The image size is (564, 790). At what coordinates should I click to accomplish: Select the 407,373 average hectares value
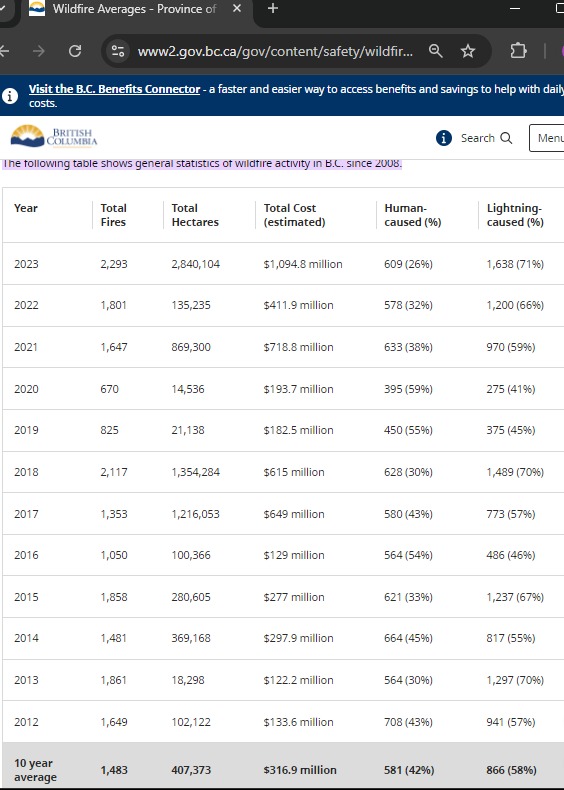(x=191, y=770)
